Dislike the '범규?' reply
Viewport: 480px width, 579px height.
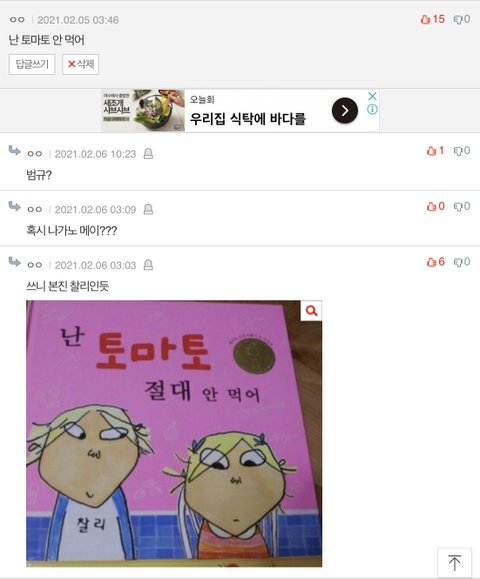(462, 151)
